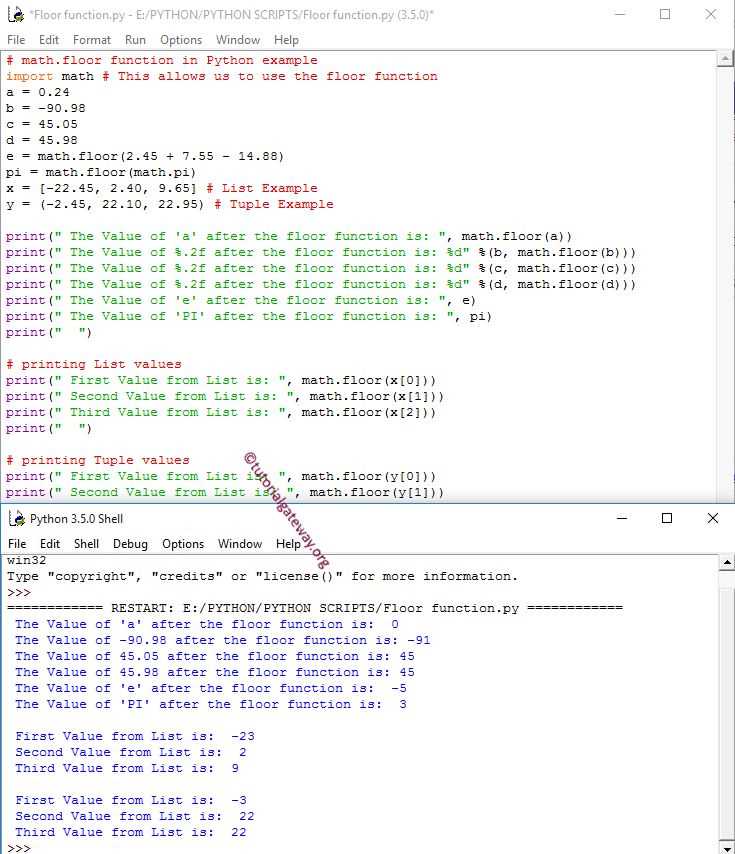The width and height of the screenshot is (735, 854).
Task: Click the IDLE icon in editor title bar
Action: (x=16, y=14)
